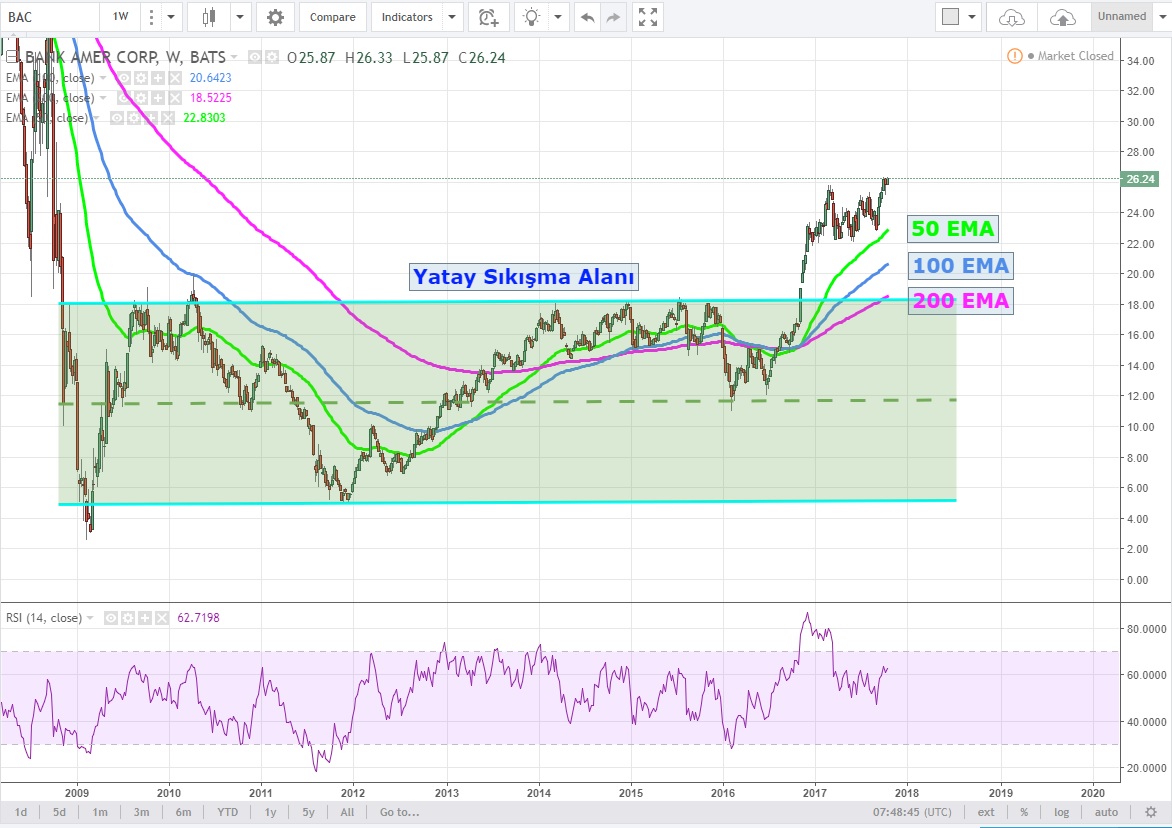Click the Compare button
This screenshot has height=828, width=1172.
(x=332, y=17)
